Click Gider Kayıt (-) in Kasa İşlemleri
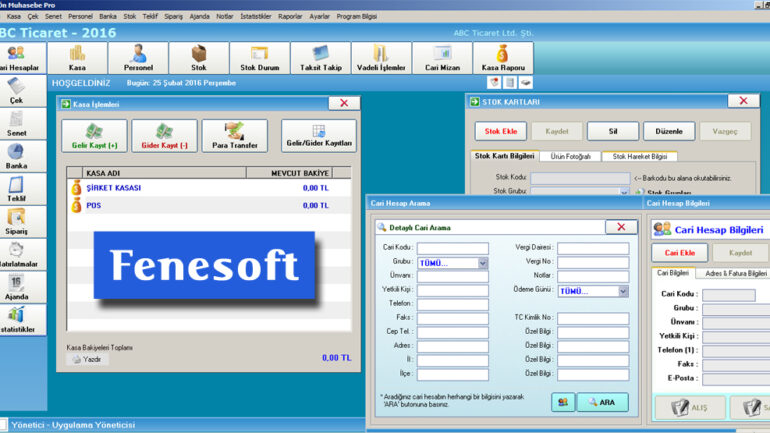The height and width of the screenshot is (433, 770). (x=165, y=136)
